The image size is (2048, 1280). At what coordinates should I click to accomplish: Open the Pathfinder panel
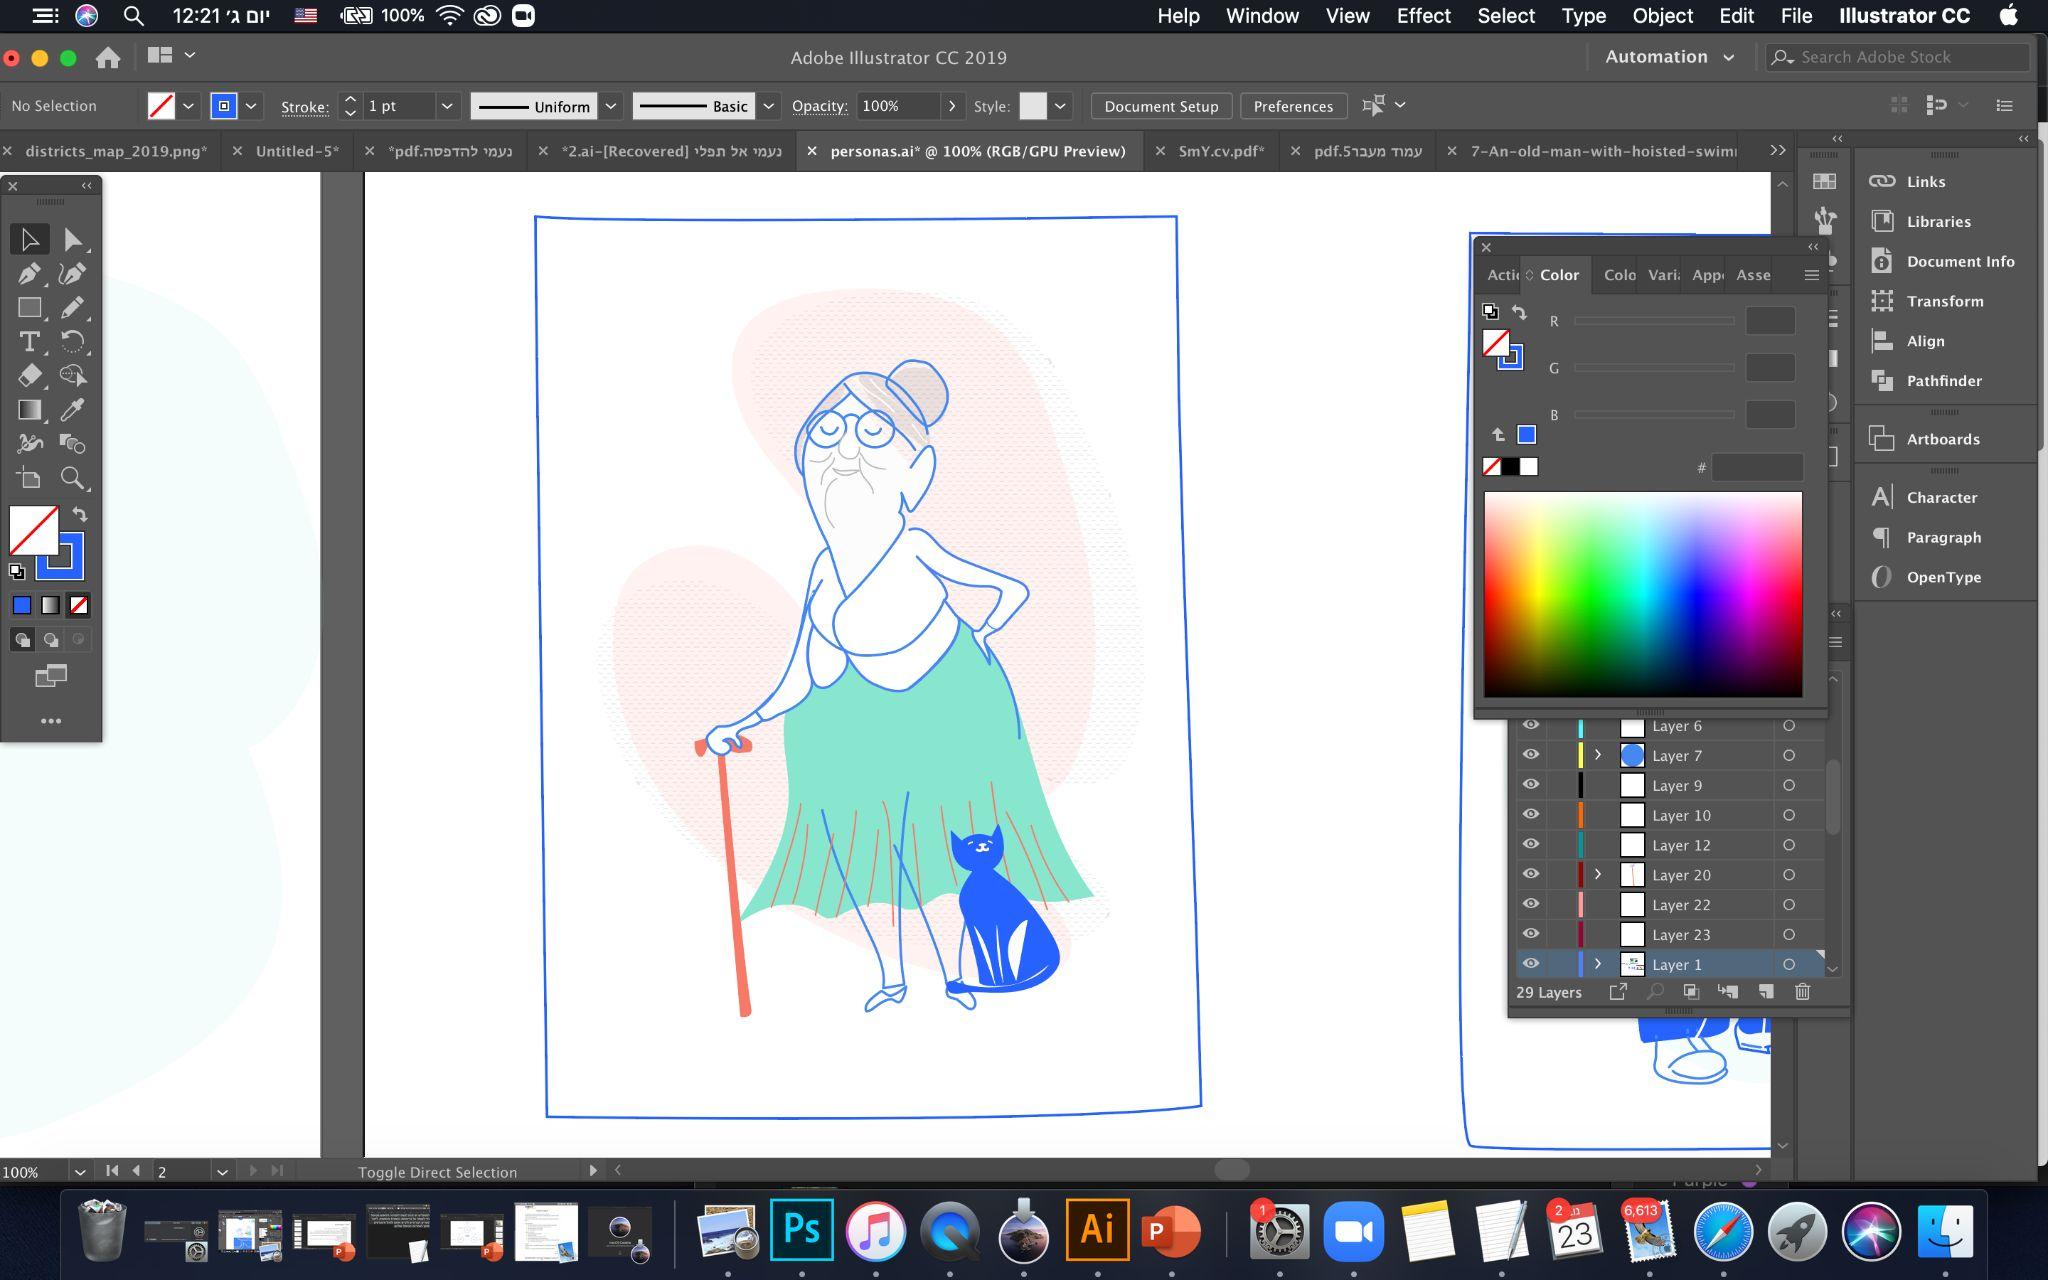1943,381
